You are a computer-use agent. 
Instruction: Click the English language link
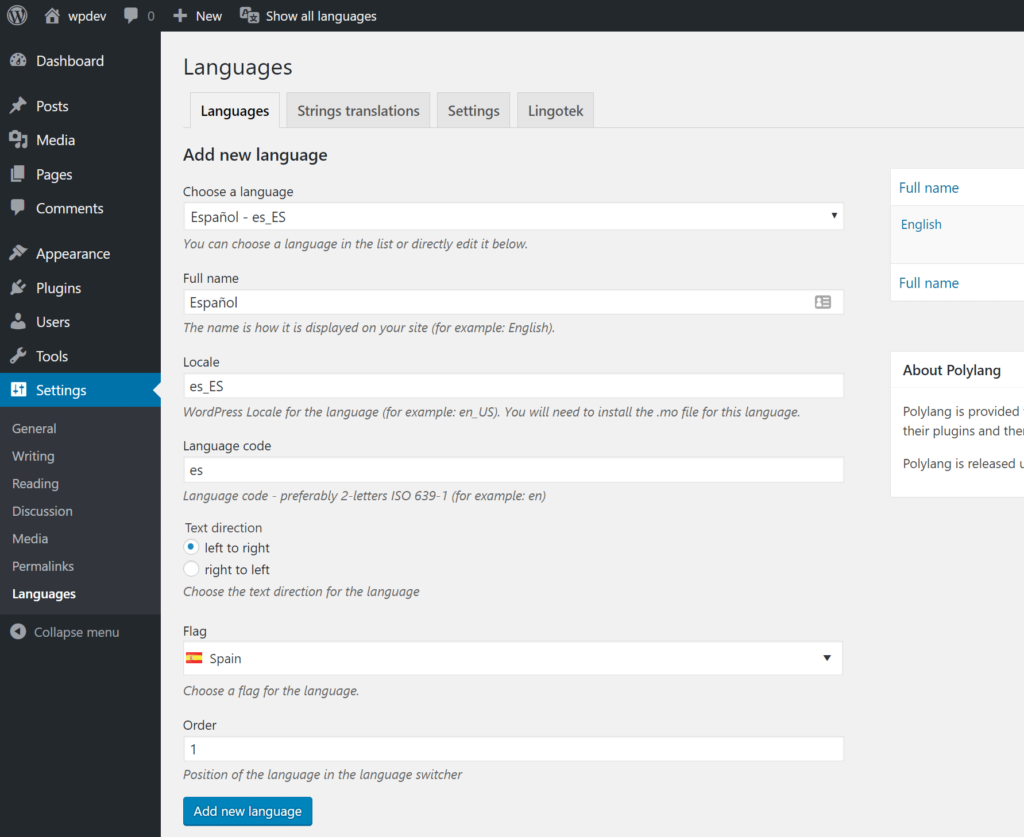coord(921,225)
